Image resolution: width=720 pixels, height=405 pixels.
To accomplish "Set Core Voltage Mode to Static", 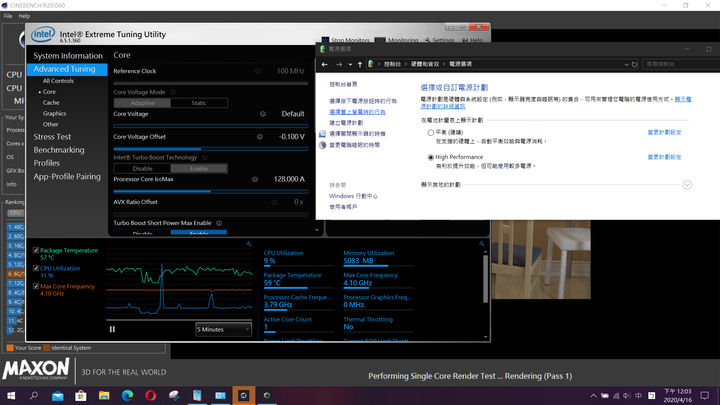I will pyautogui.click(x=199, y=103).
